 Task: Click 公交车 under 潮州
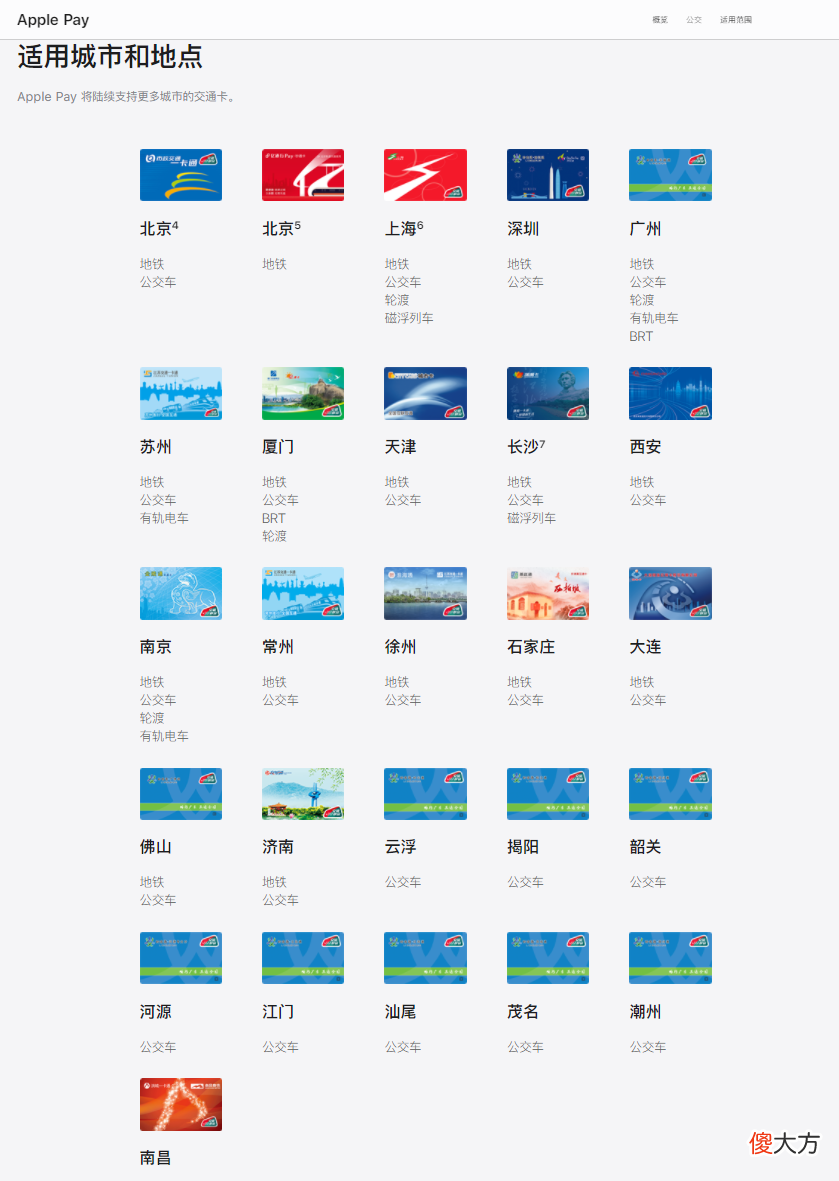(648, 1047)
